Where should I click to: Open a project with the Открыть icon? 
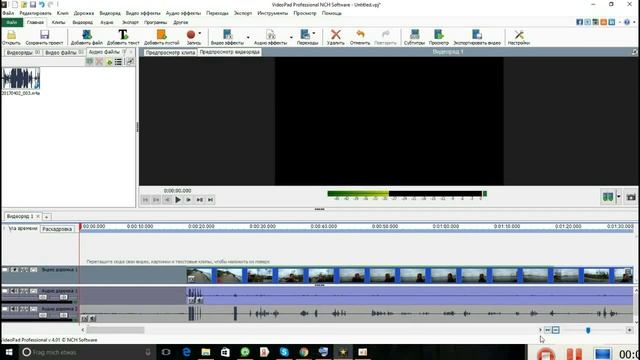point(11,37)
